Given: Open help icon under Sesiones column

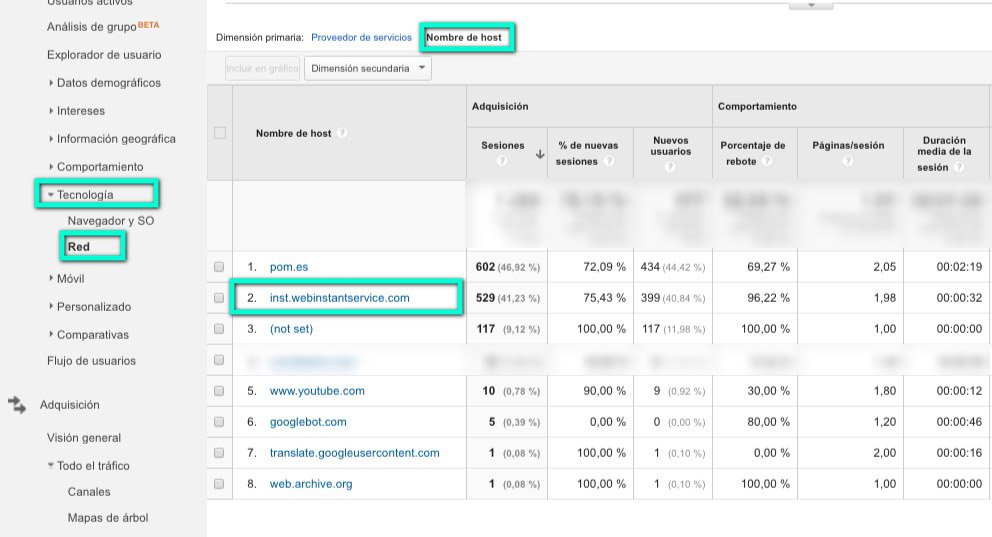Looking at the screenshot, I should [x=502, y=161].
